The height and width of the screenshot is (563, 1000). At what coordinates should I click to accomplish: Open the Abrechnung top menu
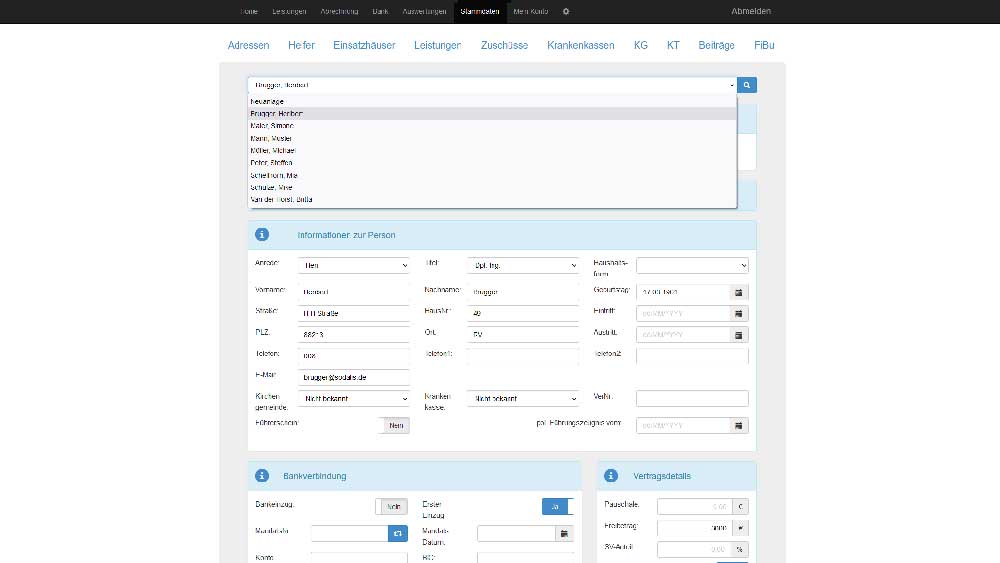pyautogui.click(x=339, y=11)
